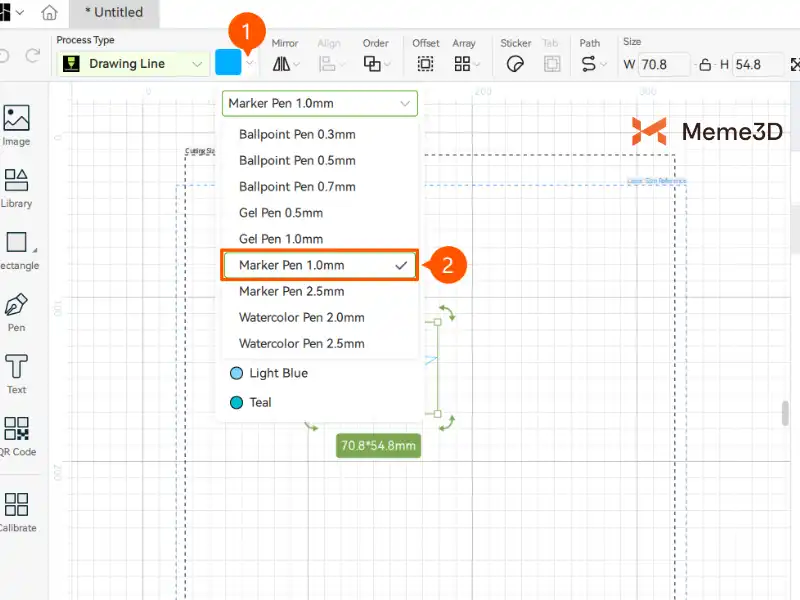This screenshot has width=800, height=600.
Task: Select the Light Blue color option
Action: (268, 373)
